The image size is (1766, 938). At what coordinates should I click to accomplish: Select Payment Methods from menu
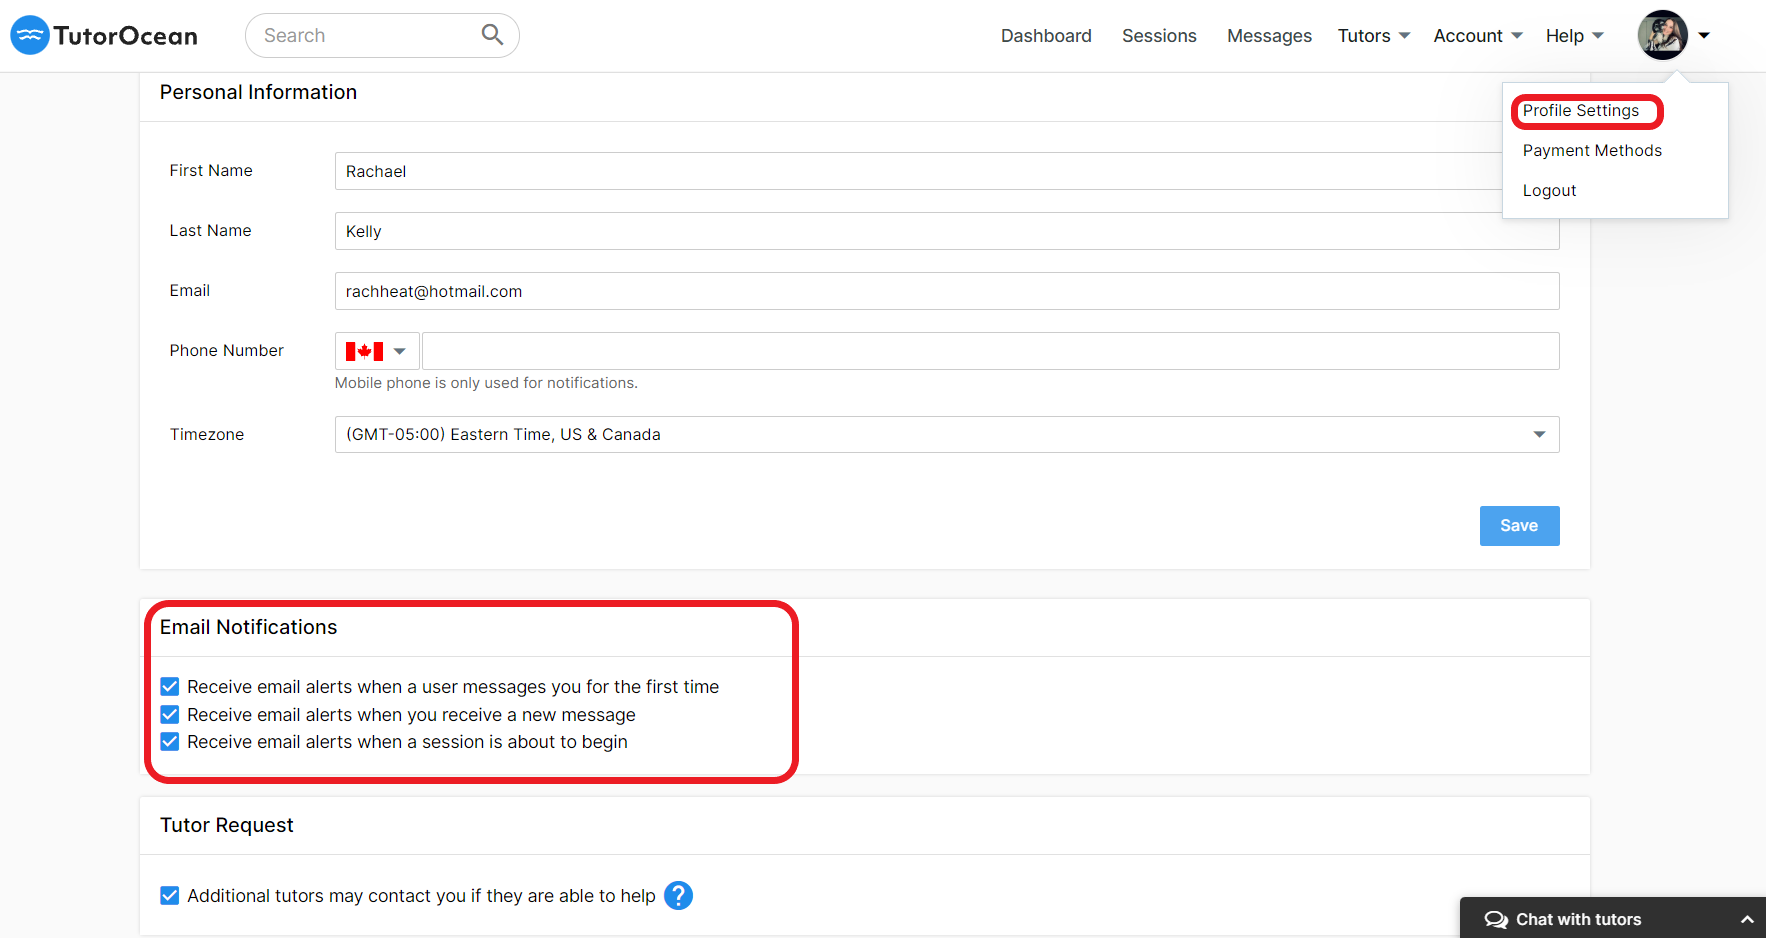tap(1592, 151)
